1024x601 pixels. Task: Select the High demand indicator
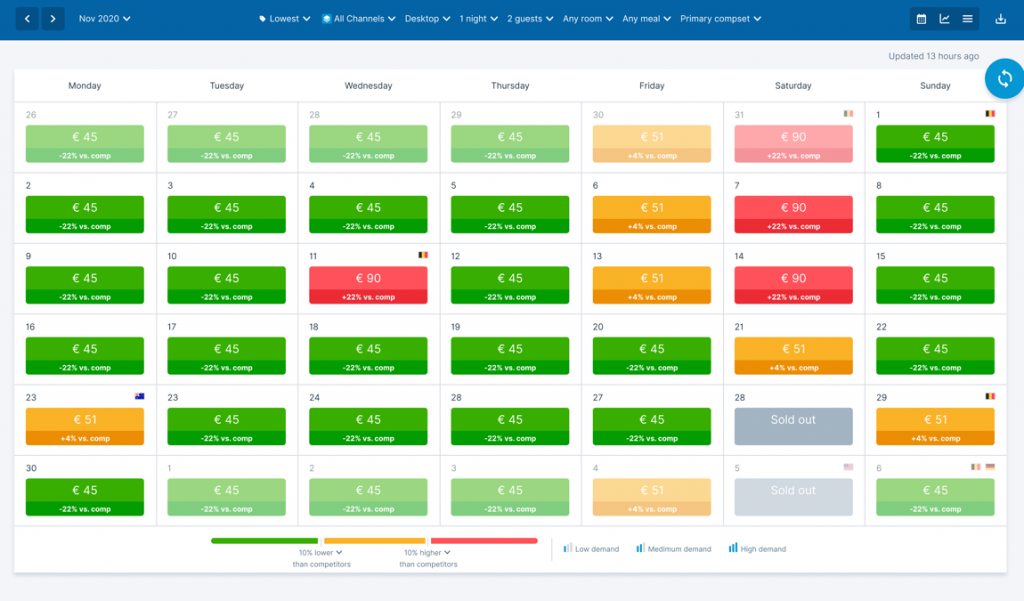[x=757, y=548]
